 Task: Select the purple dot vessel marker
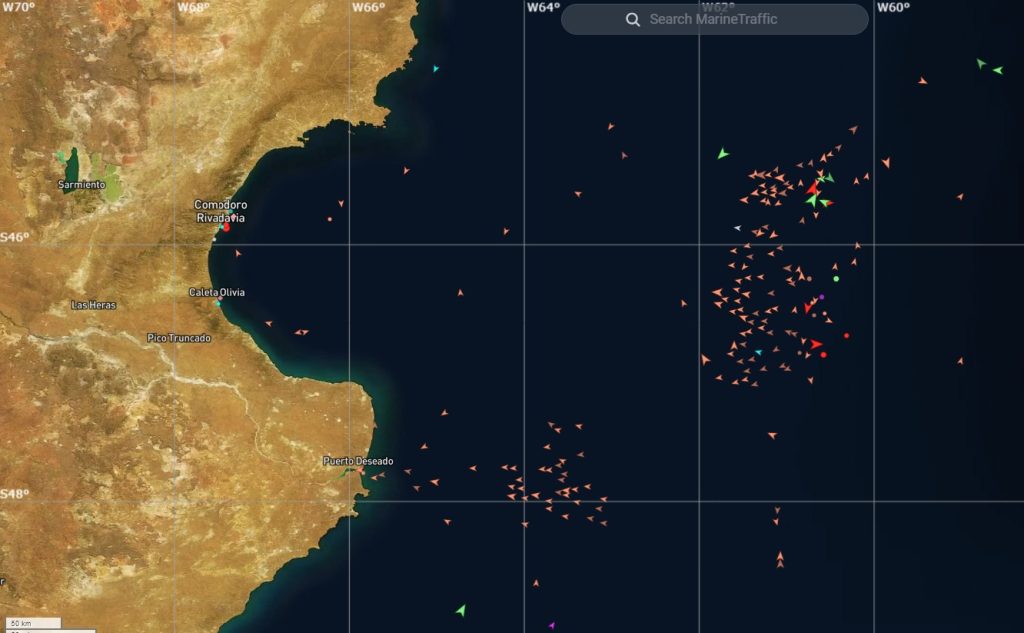tap(822, 297)
